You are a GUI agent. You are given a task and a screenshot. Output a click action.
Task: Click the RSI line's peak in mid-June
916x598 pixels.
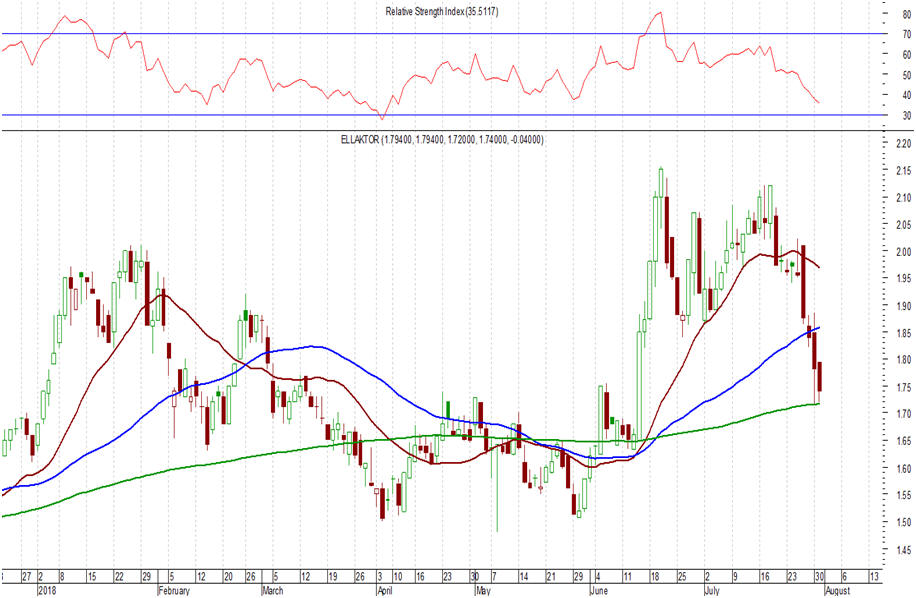658,13
